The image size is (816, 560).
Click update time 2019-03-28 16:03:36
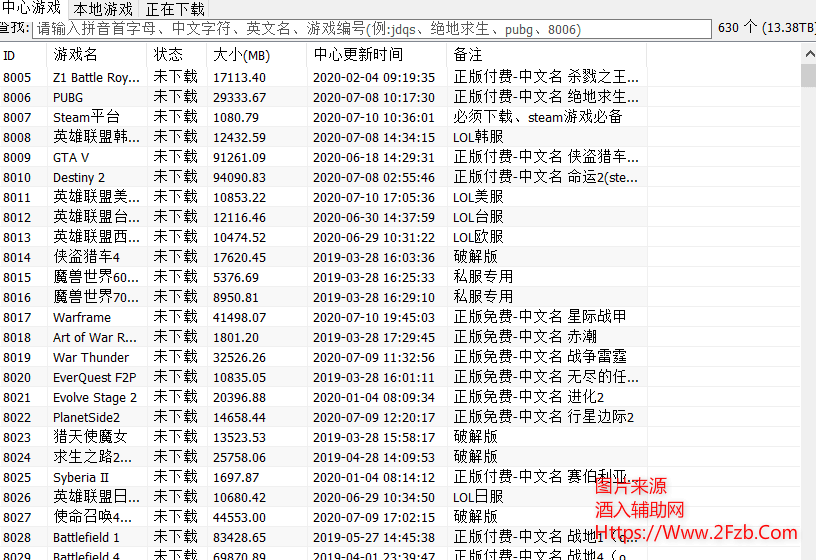374,257
